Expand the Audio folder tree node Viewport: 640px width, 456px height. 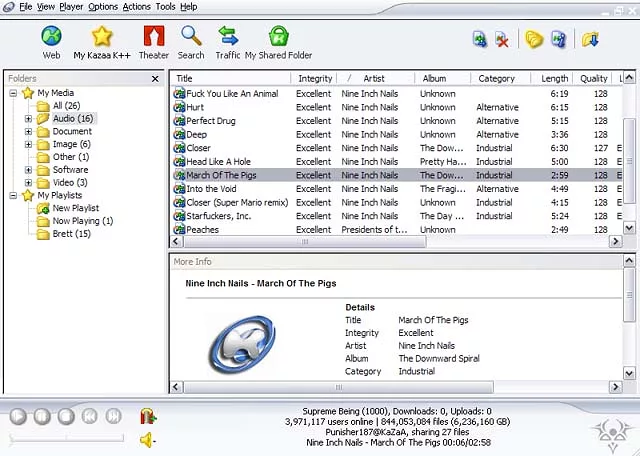click(29, 119)
